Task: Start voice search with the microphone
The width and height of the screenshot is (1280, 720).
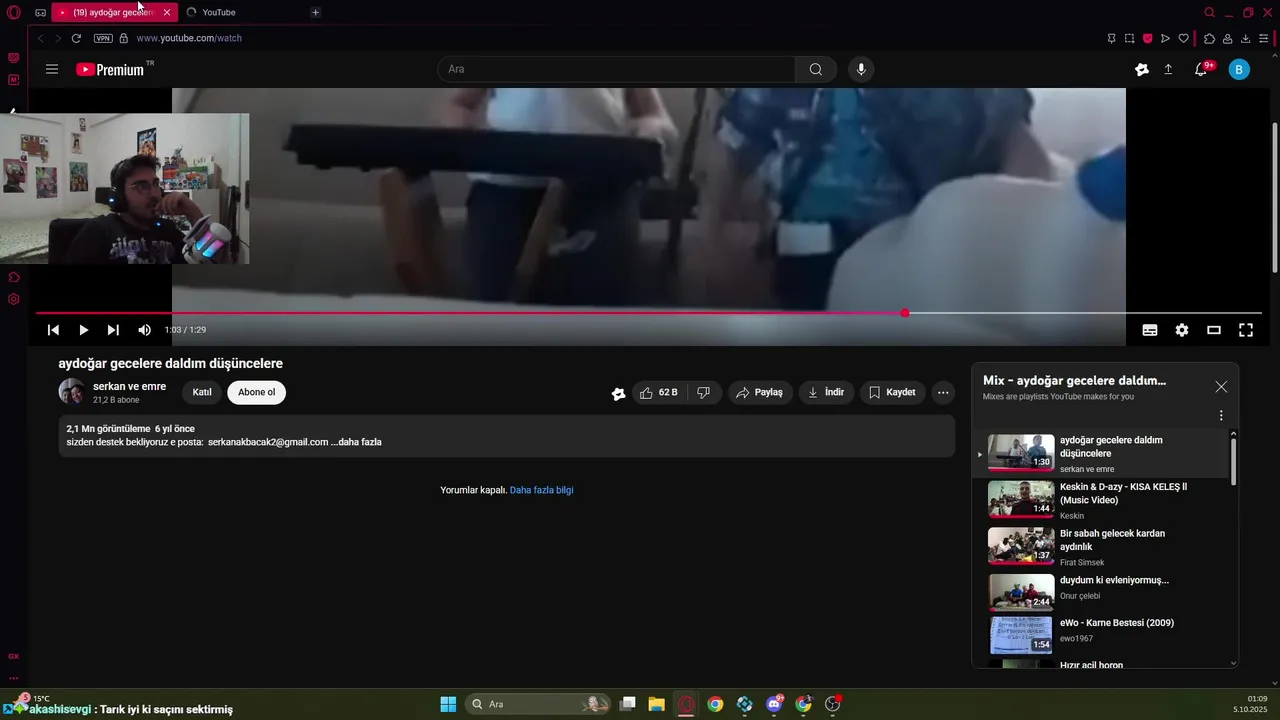Action: click(861, 69)
